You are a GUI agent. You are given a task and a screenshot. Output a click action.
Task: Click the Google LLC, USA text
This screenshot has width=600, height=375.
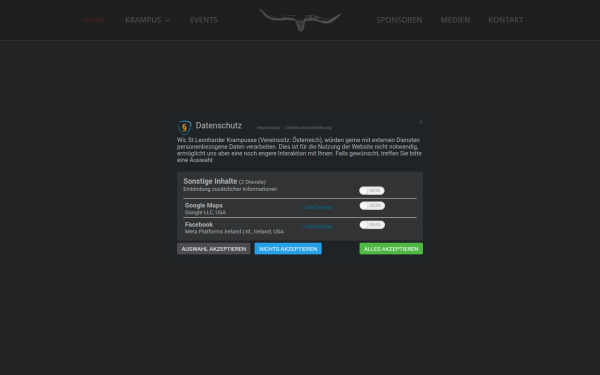pos(205,212)
